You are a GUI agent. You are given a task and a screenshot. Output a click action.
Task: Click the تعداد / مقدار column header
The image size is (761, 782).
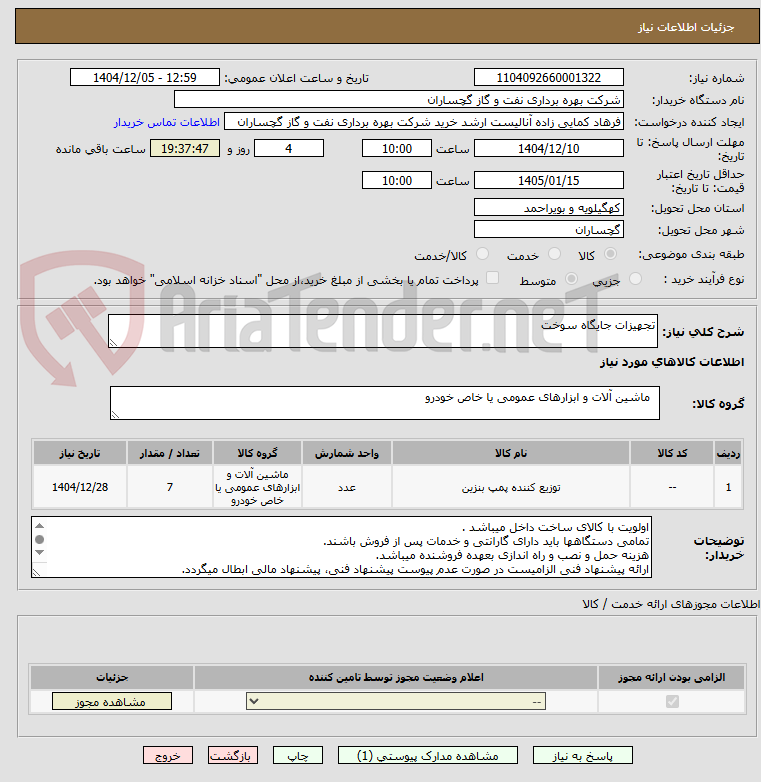[x=170, y=453]
